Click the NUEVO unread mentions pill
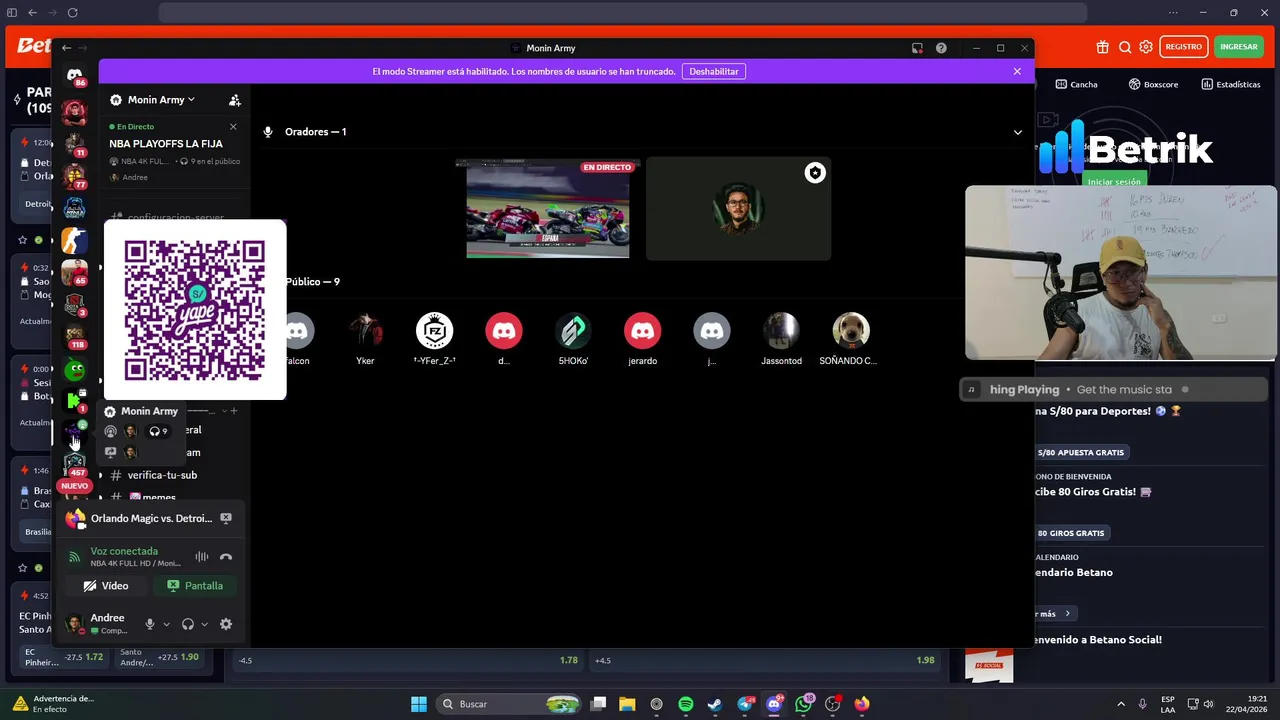The height and width of the screenshot is (720, 1280). click(75, 486)
